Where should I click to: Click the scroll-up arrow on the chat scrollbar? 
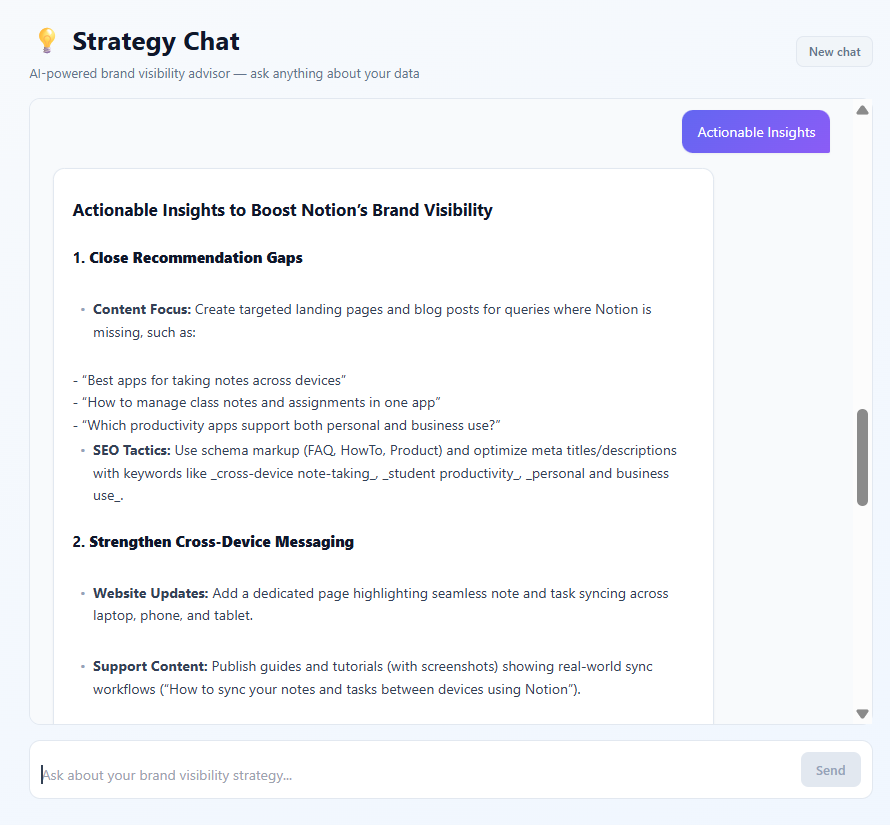(x=862, y=110)
